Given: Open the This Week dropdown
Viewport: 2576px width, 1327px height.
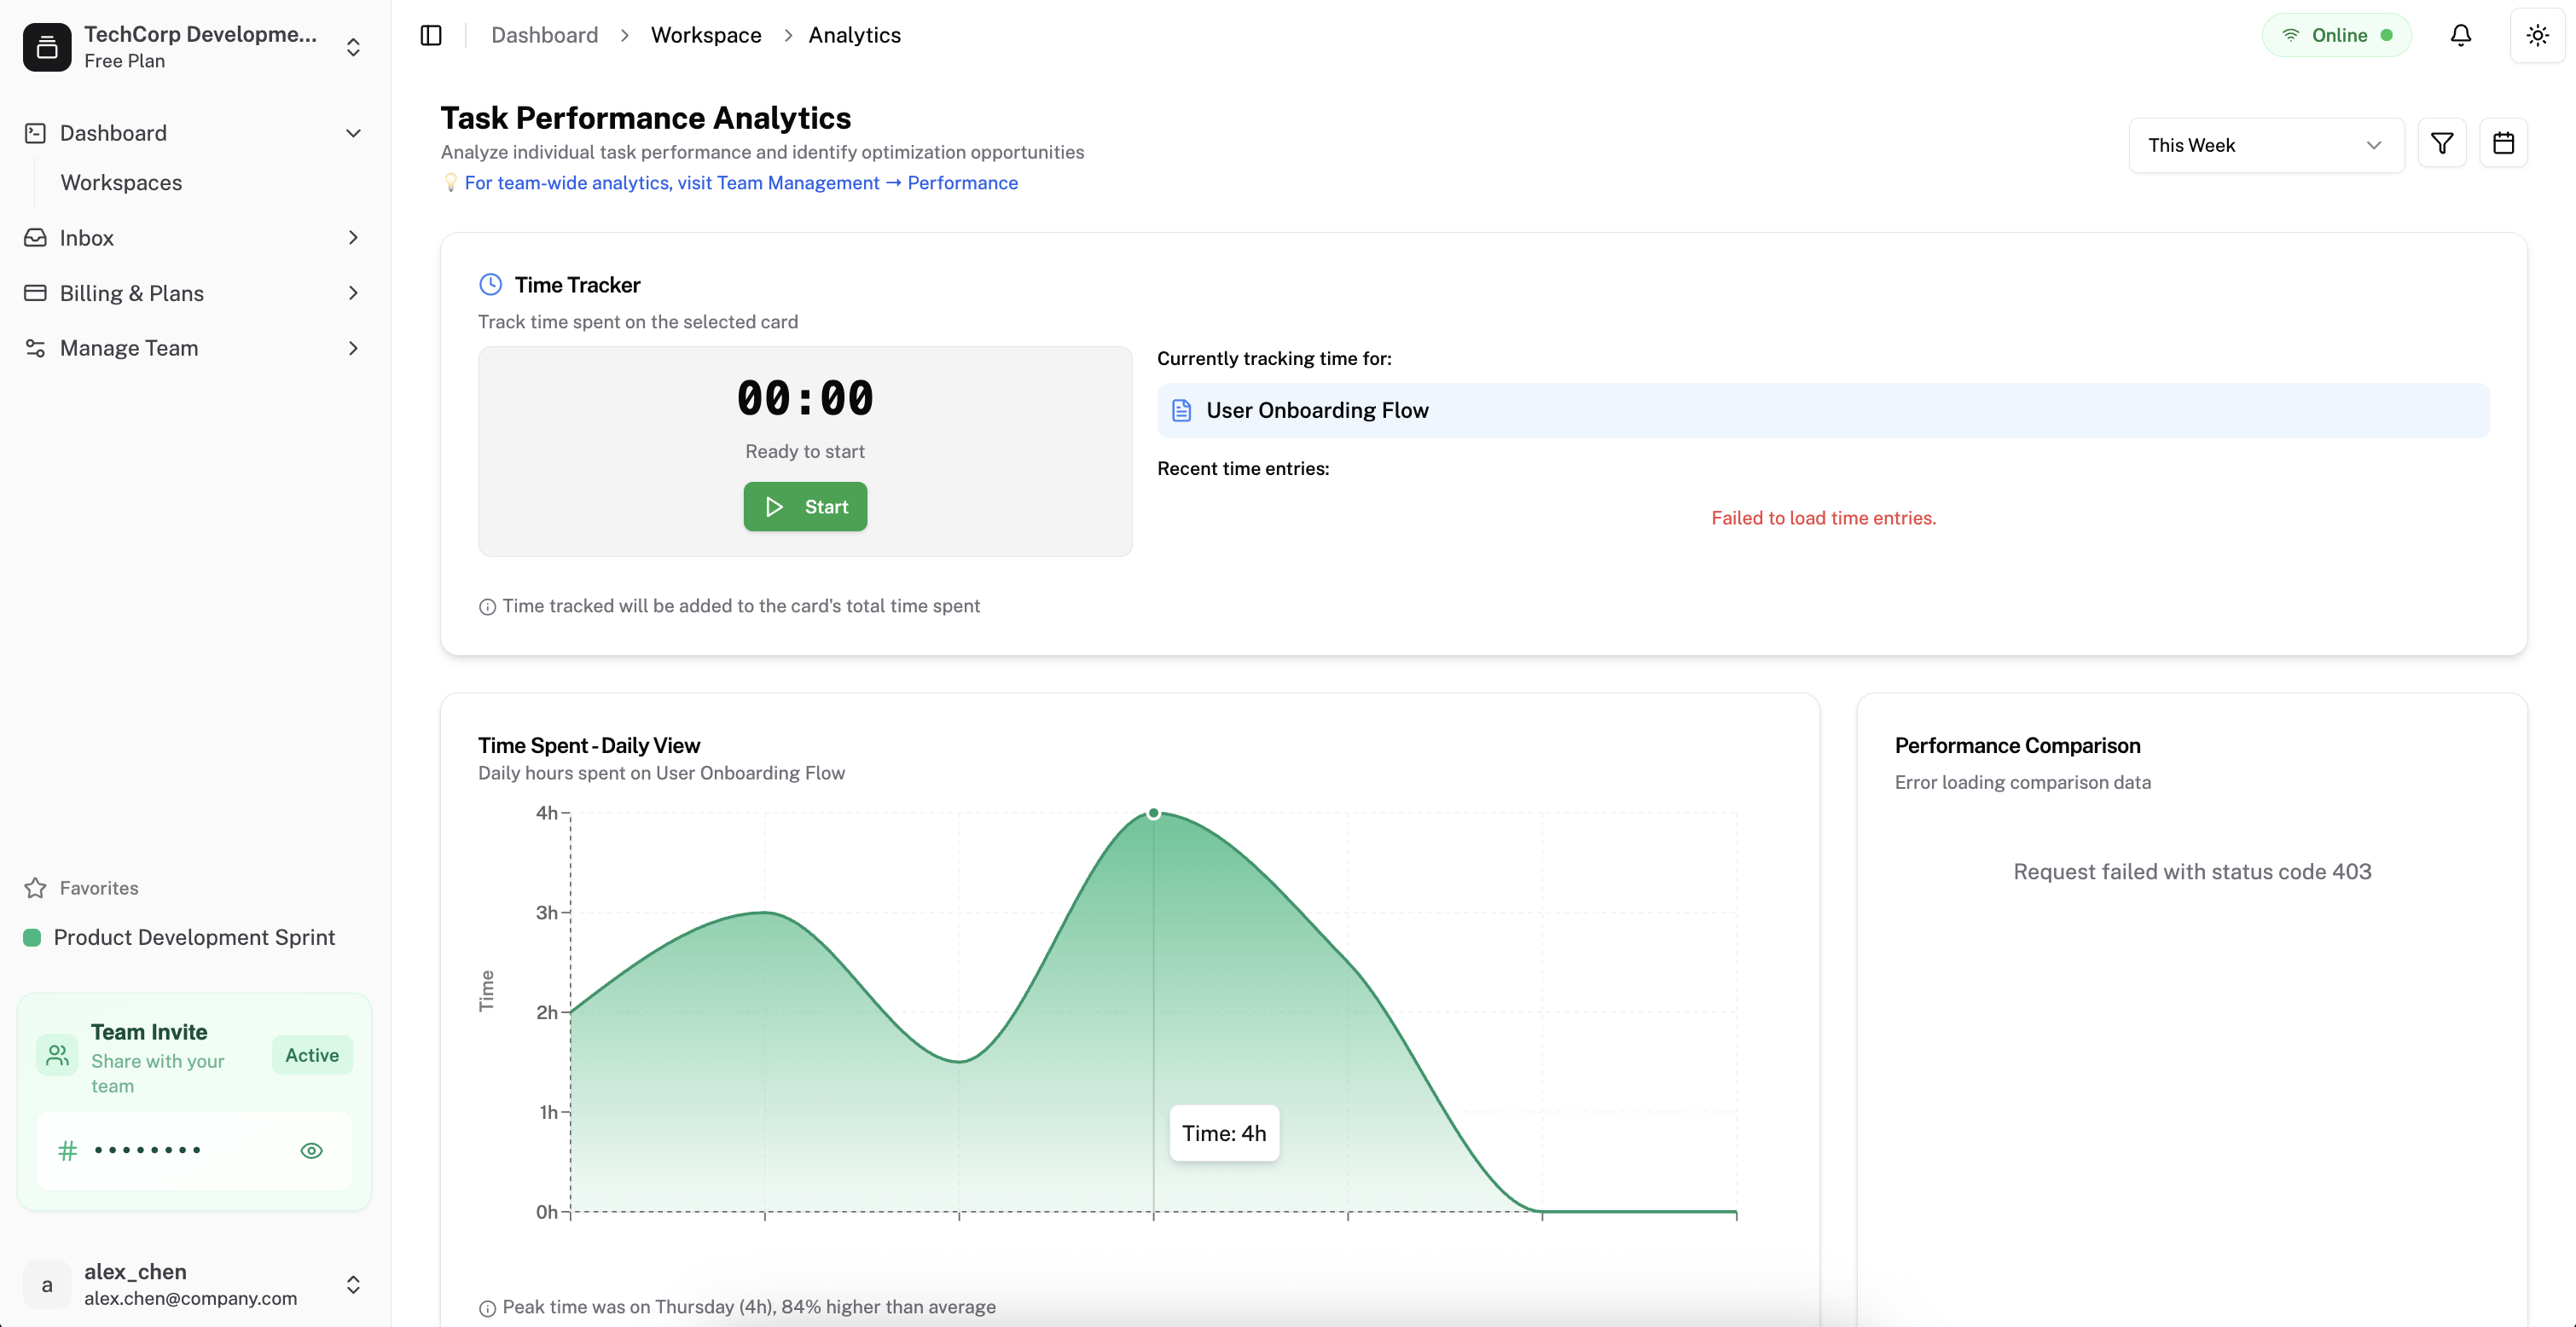Looking at the screenshot, I should (2266, 144).
